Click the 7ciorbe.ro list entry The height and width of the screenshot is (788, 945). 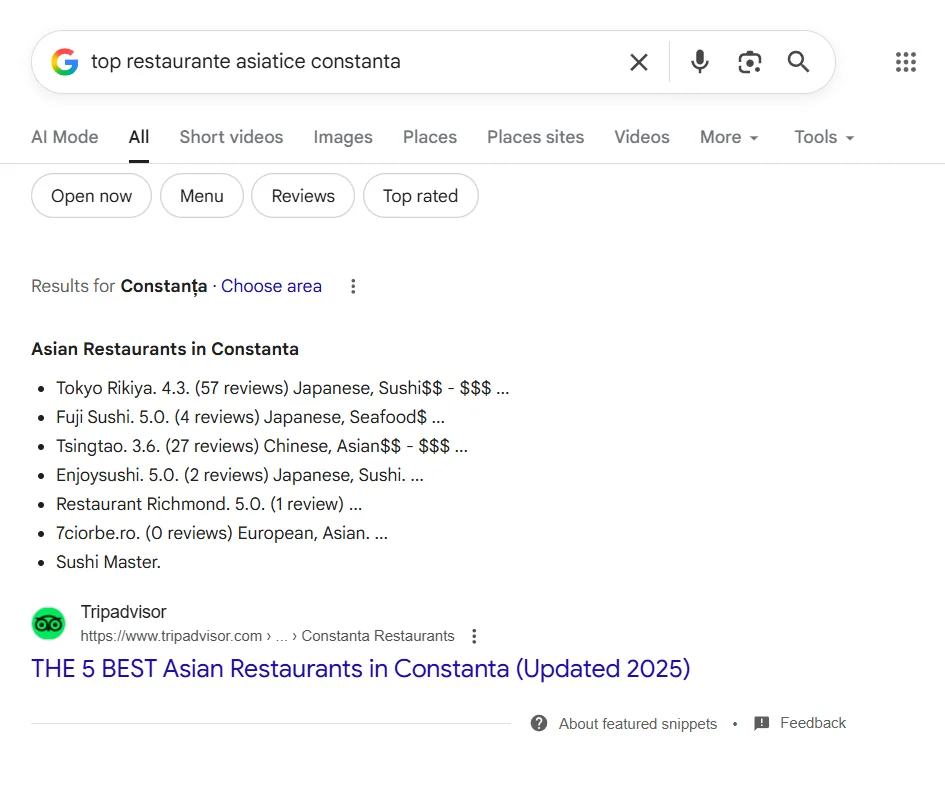222,533
